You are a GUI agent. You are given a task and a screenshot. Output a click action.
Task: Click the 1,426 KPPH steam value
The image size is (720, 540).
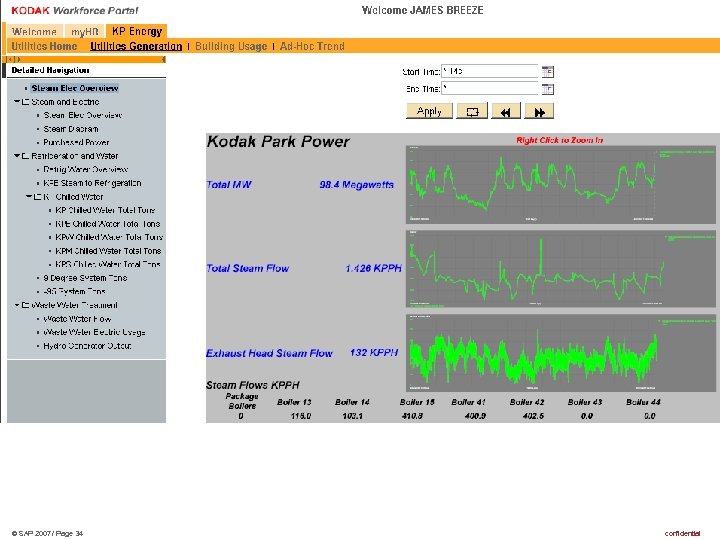point(373,268)
